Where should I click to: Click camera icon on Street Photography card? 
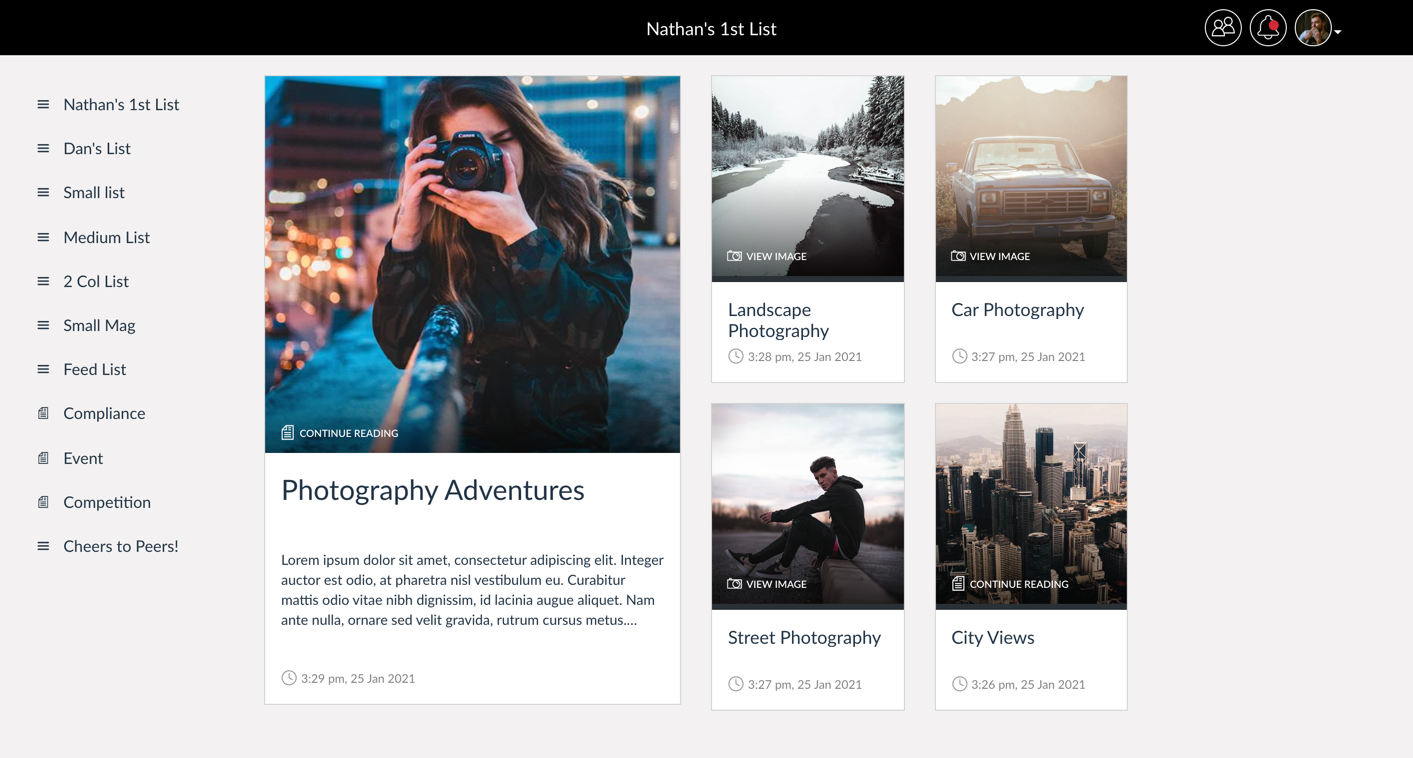pos(734,584)
